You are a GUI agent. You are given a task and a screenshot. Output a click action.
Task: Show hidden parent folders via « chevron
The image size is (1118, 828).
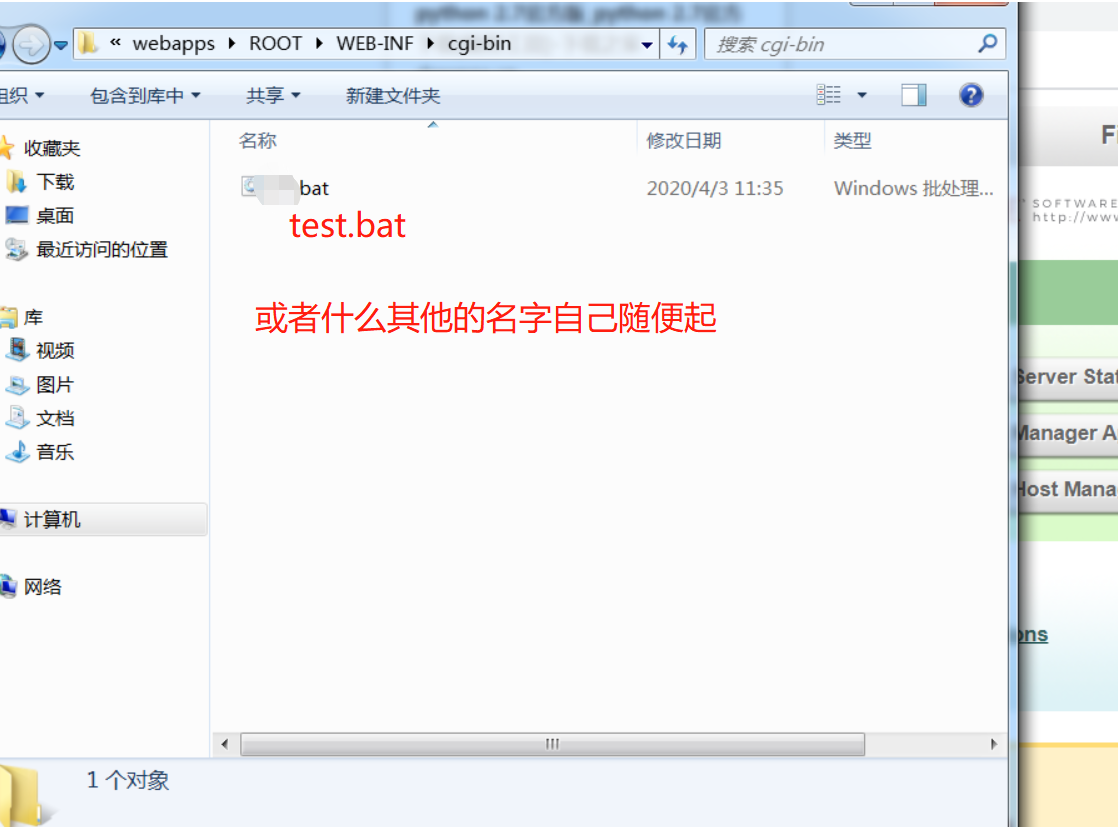[x=116, y=43]
